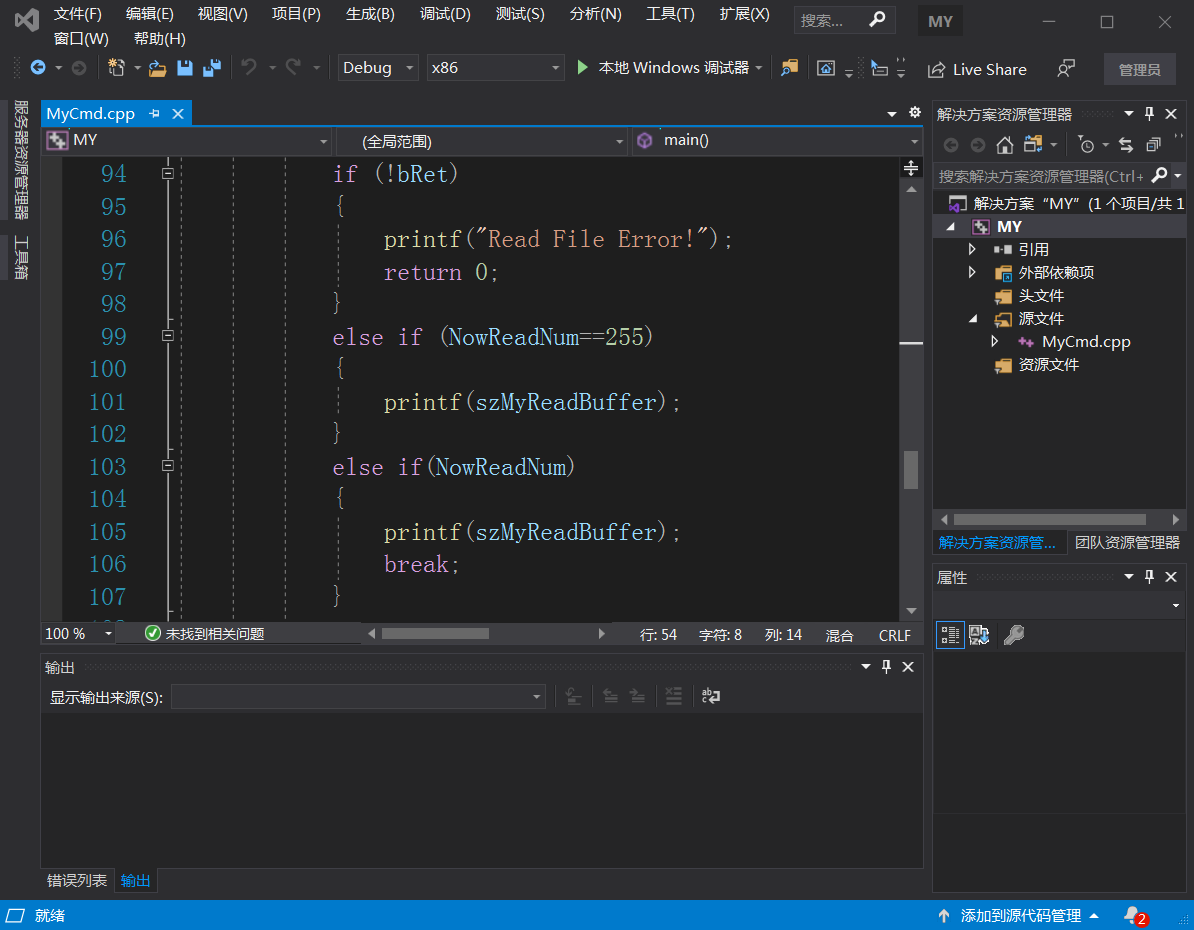Click 未找到相关问题 status indicator

coord(205,634)
